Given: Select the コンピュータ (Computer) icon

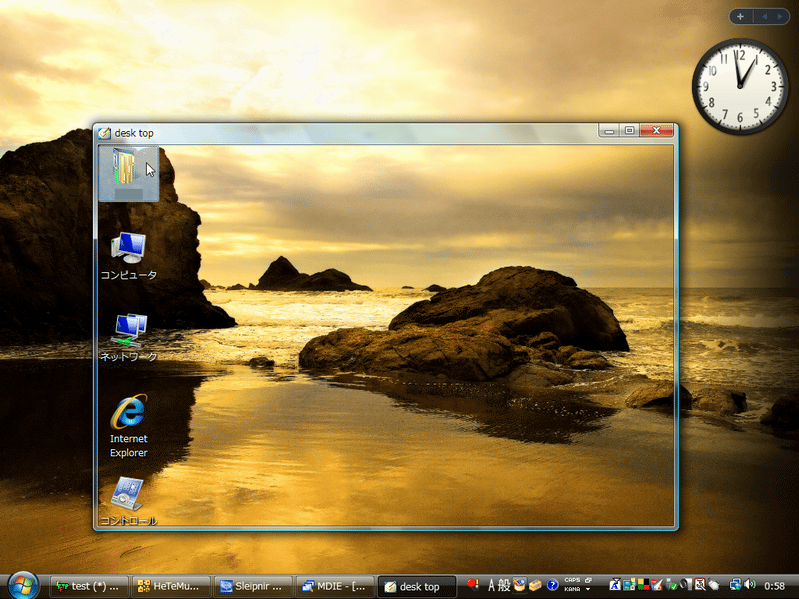Looking at the screenshot, I should pos(128,248).
